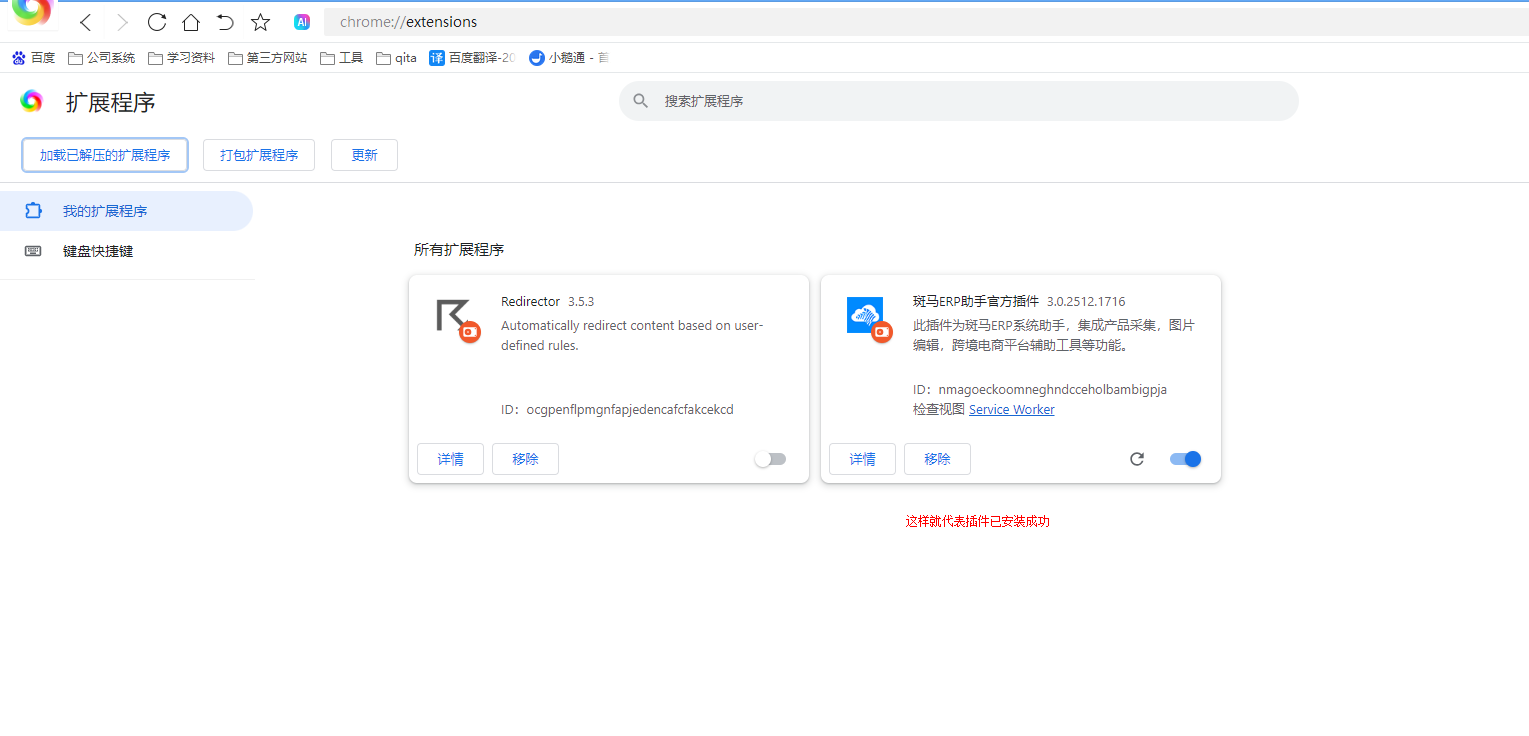
Task: Expand the 学习资料 bookmark folder
Action: (181, 58)
